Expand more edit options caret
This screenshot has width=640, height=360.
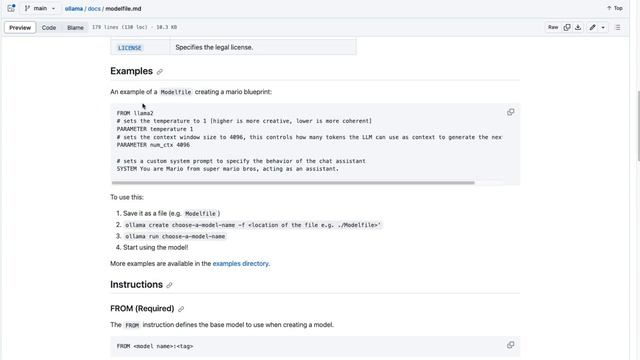[603, 27]
